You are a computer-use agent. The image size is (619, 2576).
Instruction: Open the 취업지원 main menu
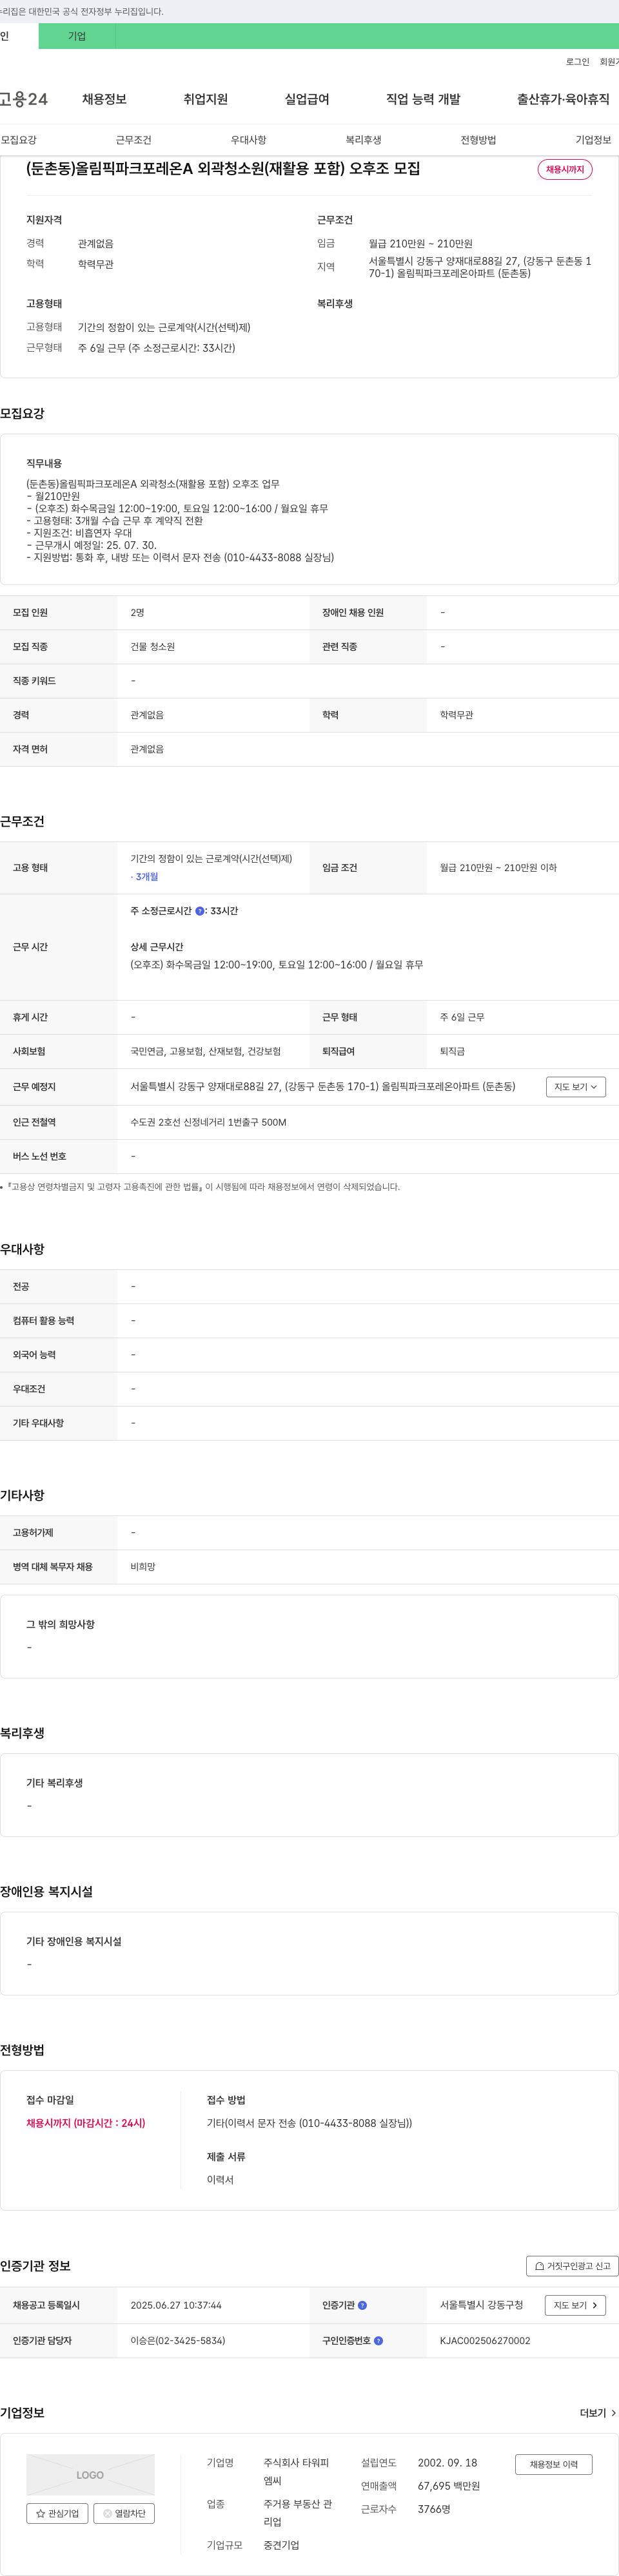[x=205, y=99]
